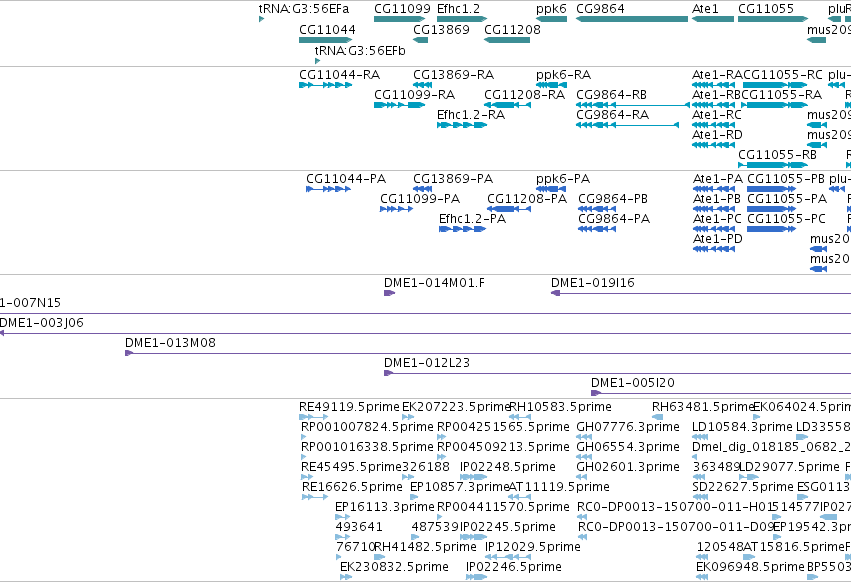Select the CG13869 gene label

click(441, 29)
